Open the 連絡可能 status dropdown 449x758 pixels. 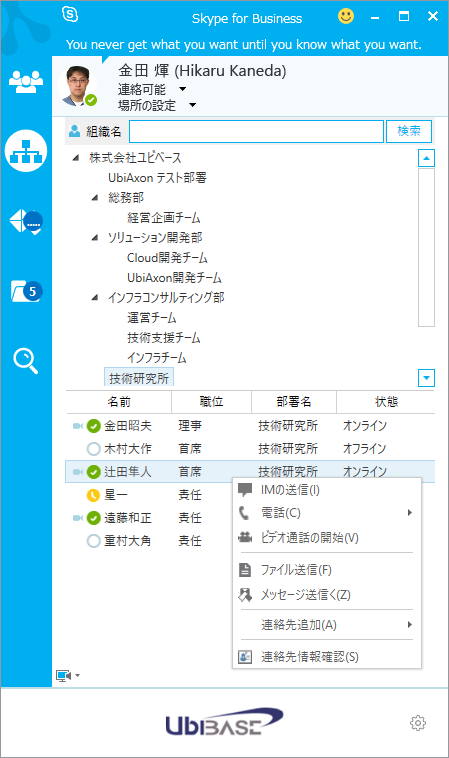[182, 89]
